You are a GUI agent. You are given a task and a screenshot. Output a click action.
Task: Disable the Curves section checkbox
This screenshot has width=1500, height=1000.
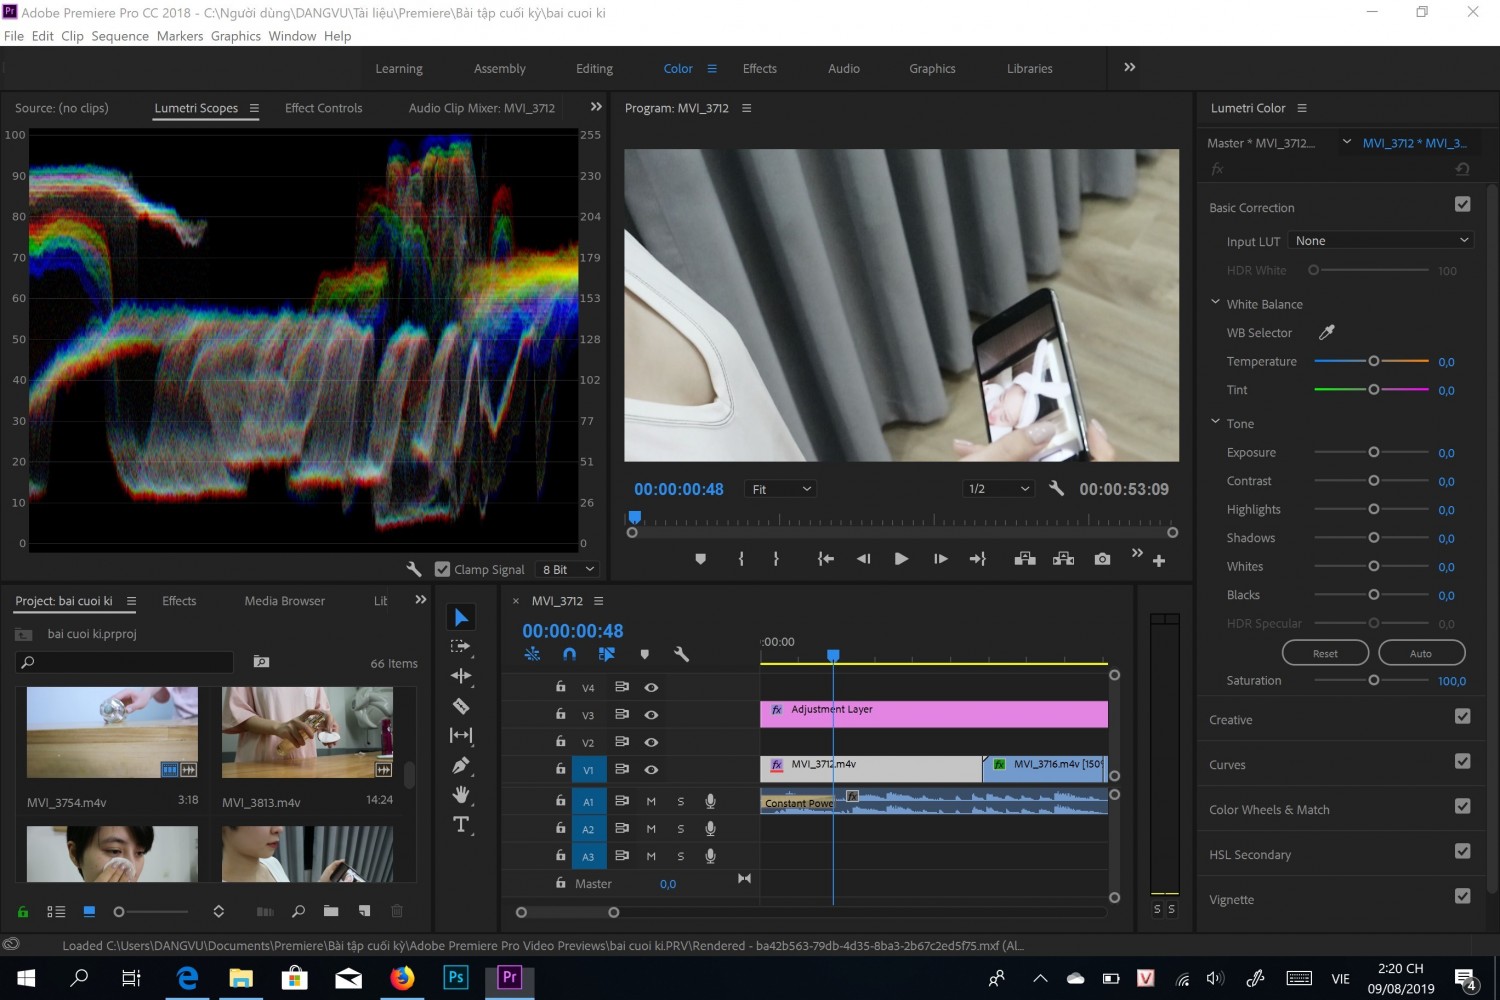[1462, 761]
